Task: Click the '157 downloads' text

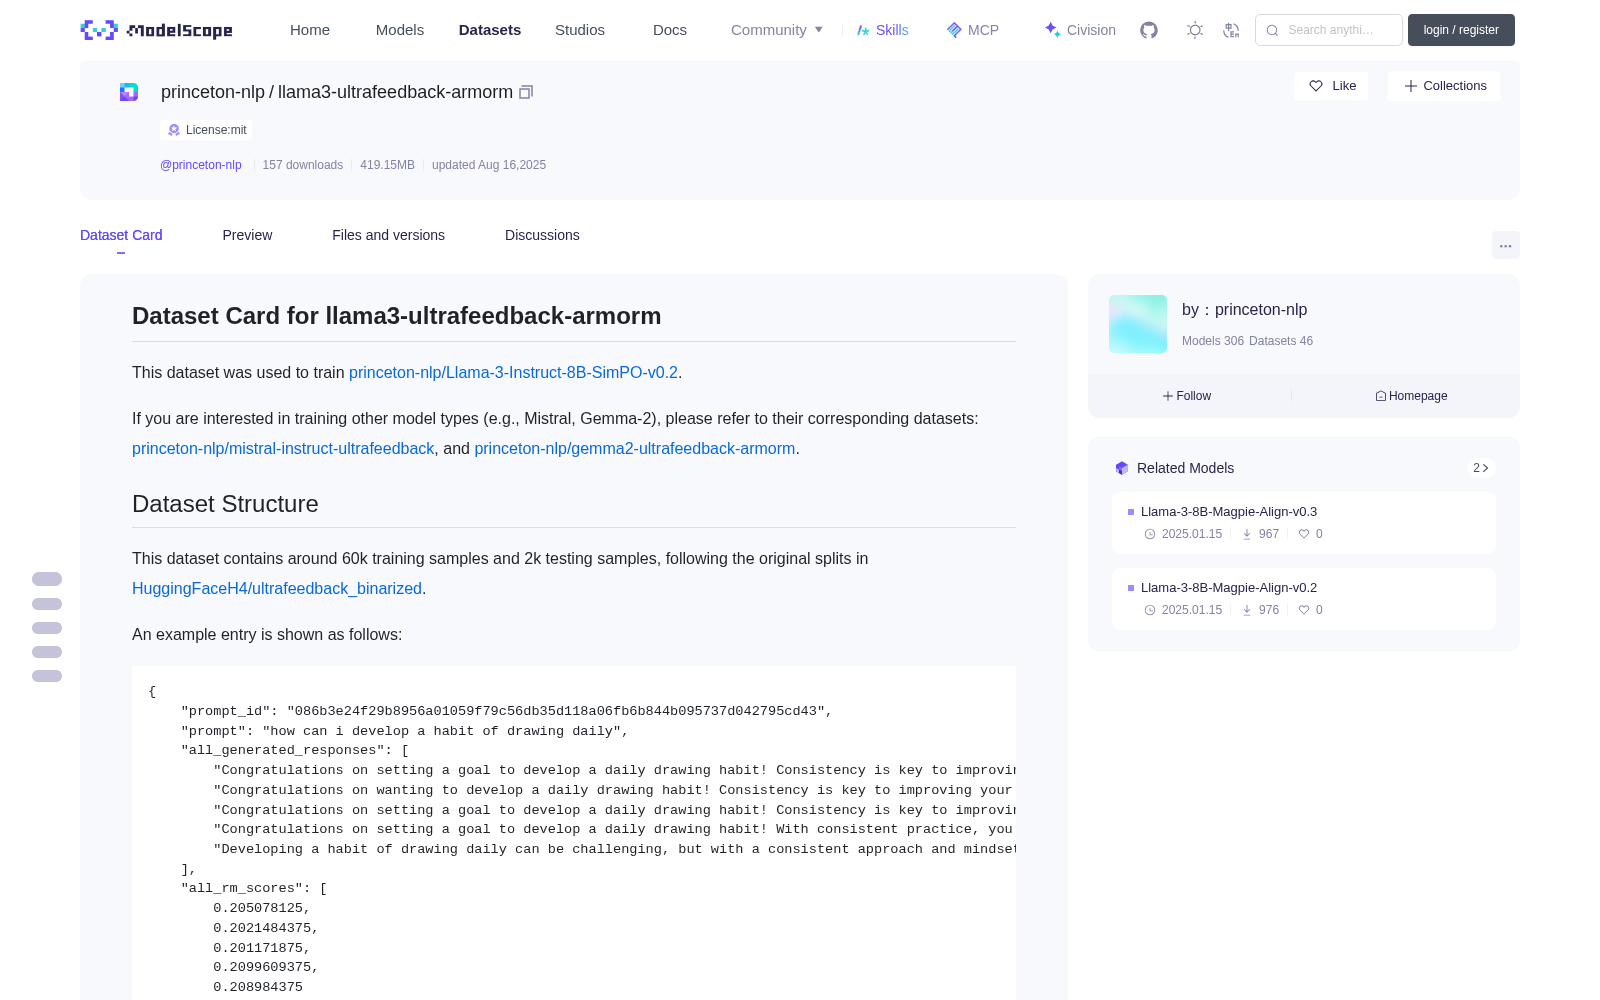Action: [303, 165]
